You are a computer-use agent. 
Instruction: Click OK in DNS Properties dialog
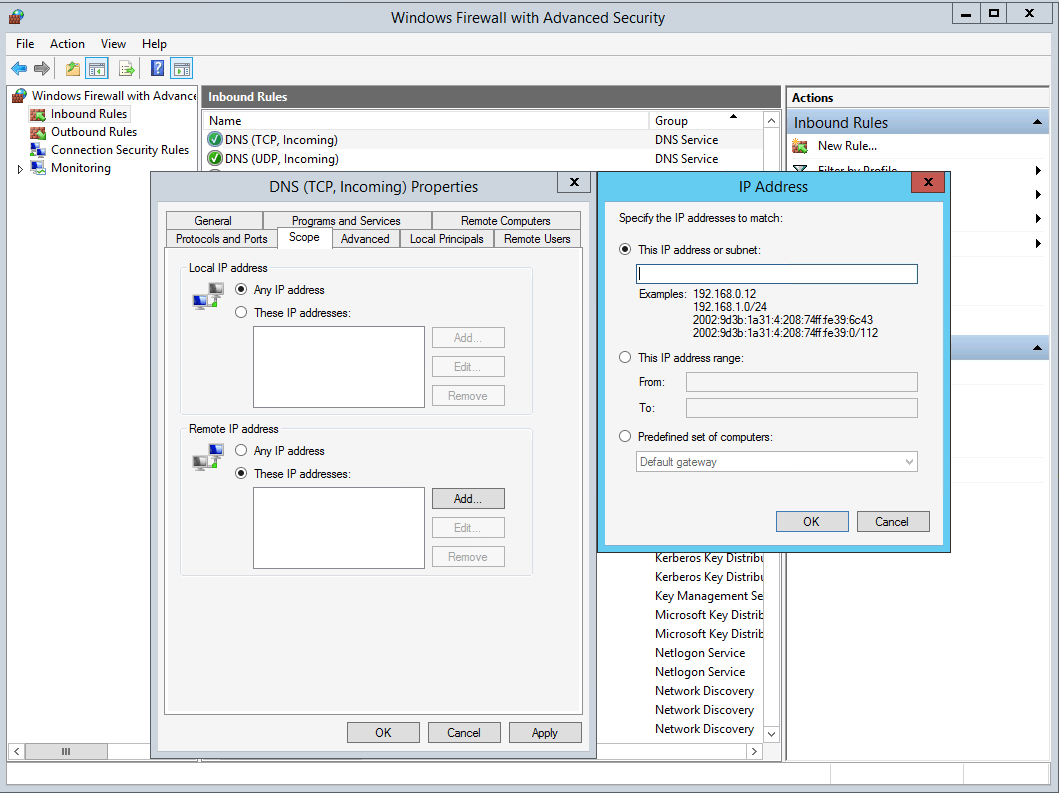tap(383, 733)
